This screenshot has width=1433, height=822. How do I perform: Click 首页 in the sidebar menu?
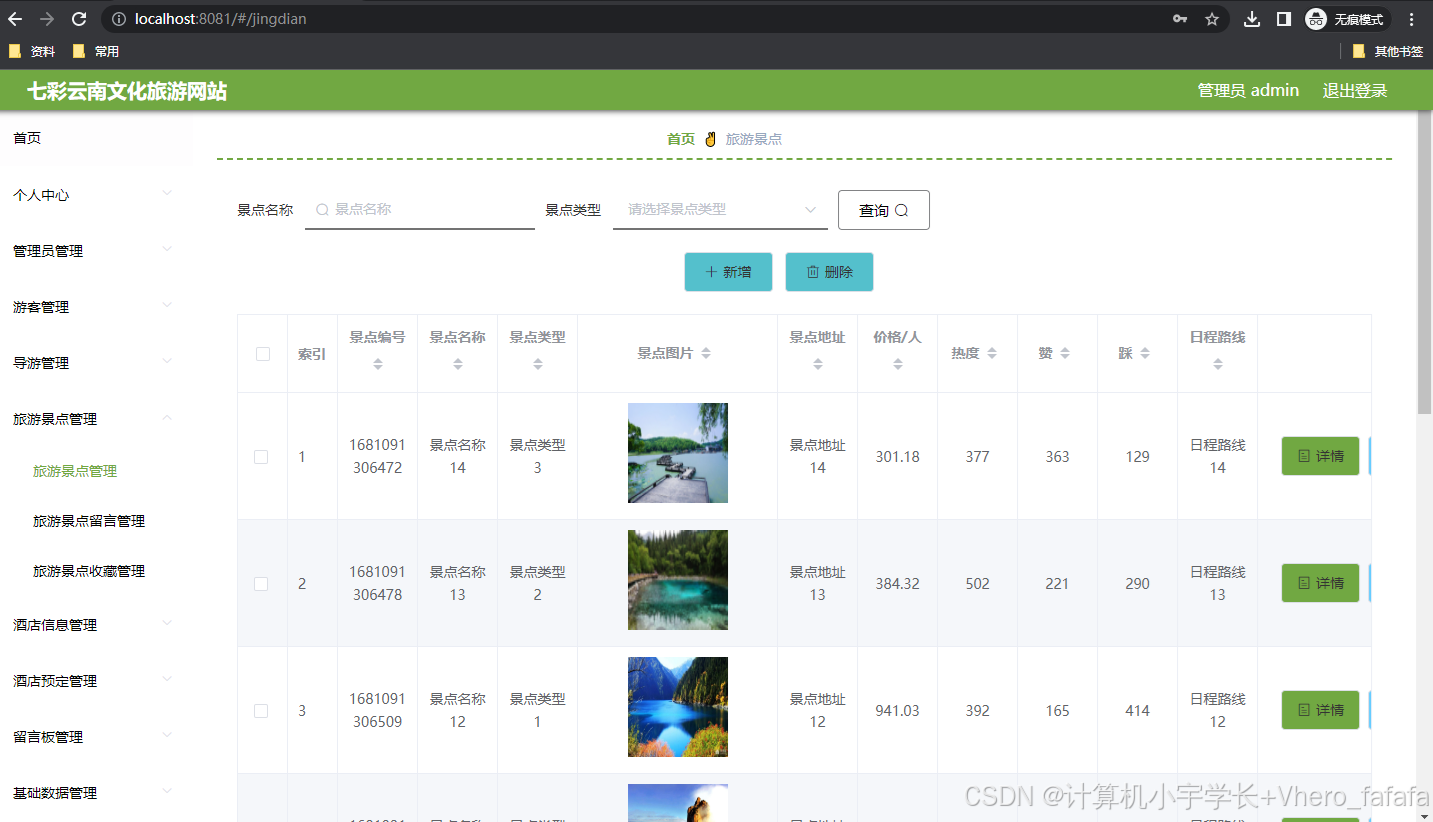(x=27, y=137)
